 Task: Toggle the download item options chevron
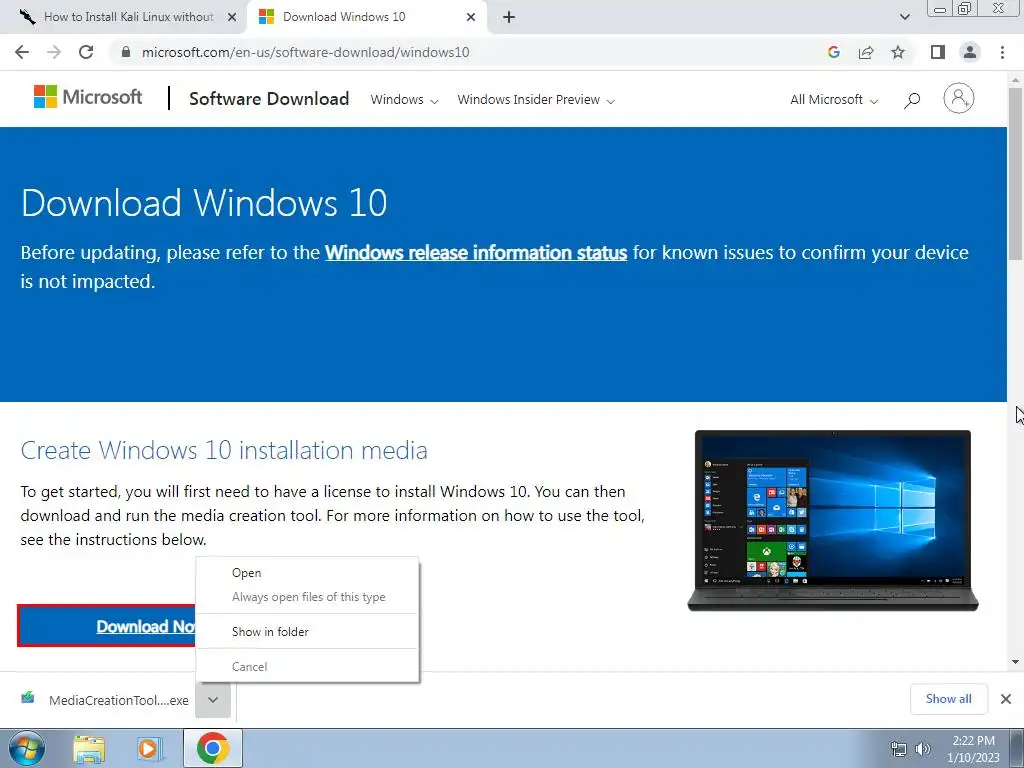point(213,699)
